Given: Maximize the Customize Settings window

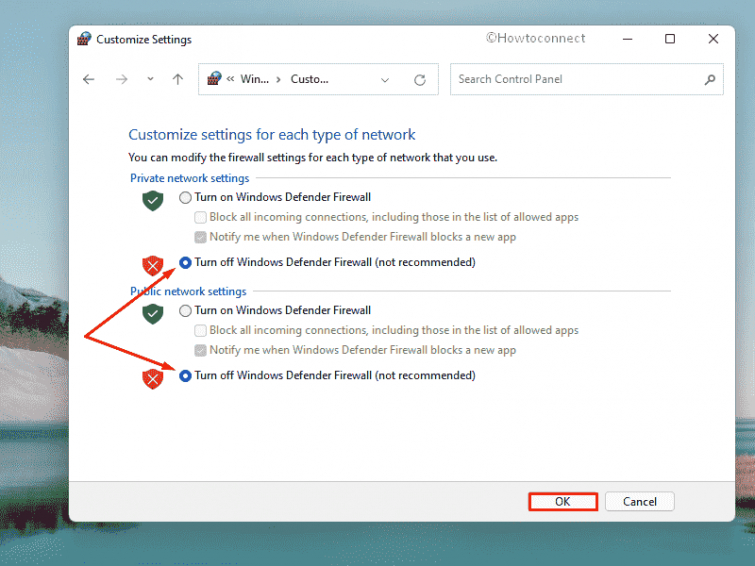Looking at the screenshot, I should (x=670, y=39).
